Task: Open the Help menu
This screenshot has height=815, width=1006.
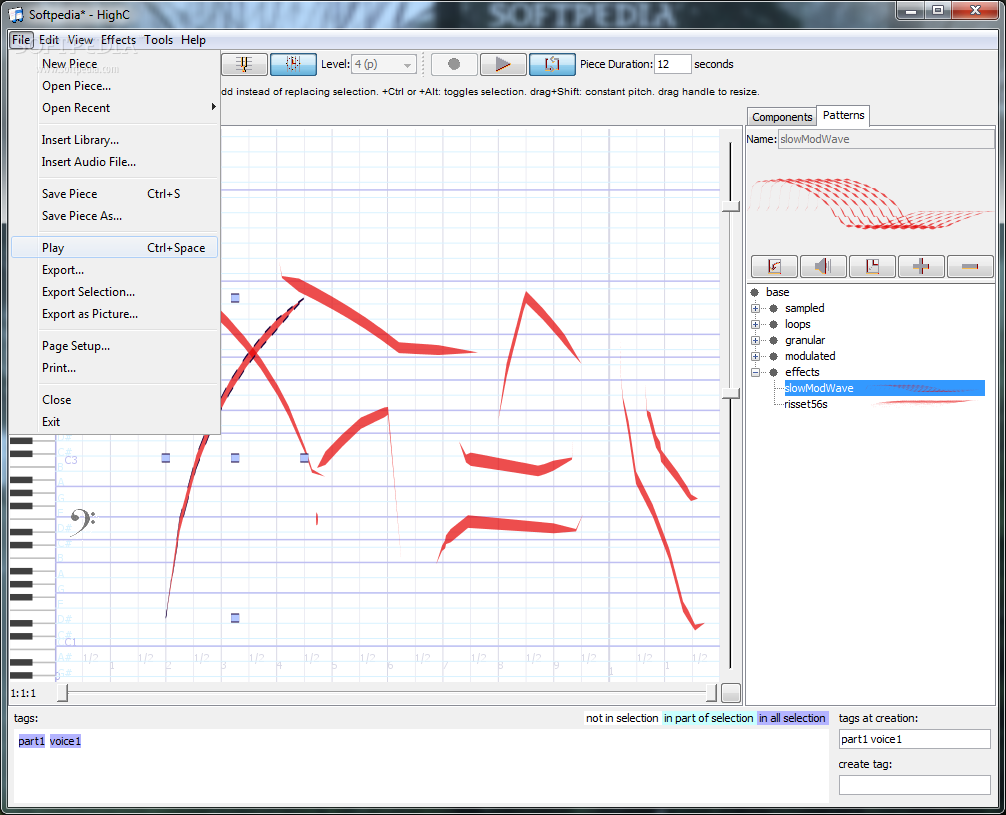Action: (193, 40)
